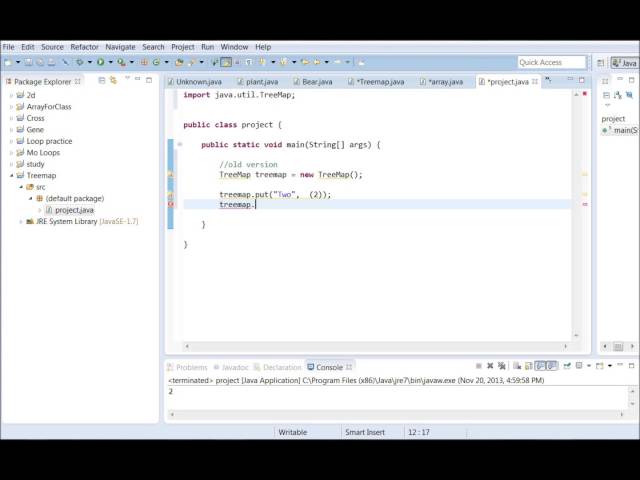Click the Writable status bar entry
Viewport: 640px width, 480px height.
(293, 432)
